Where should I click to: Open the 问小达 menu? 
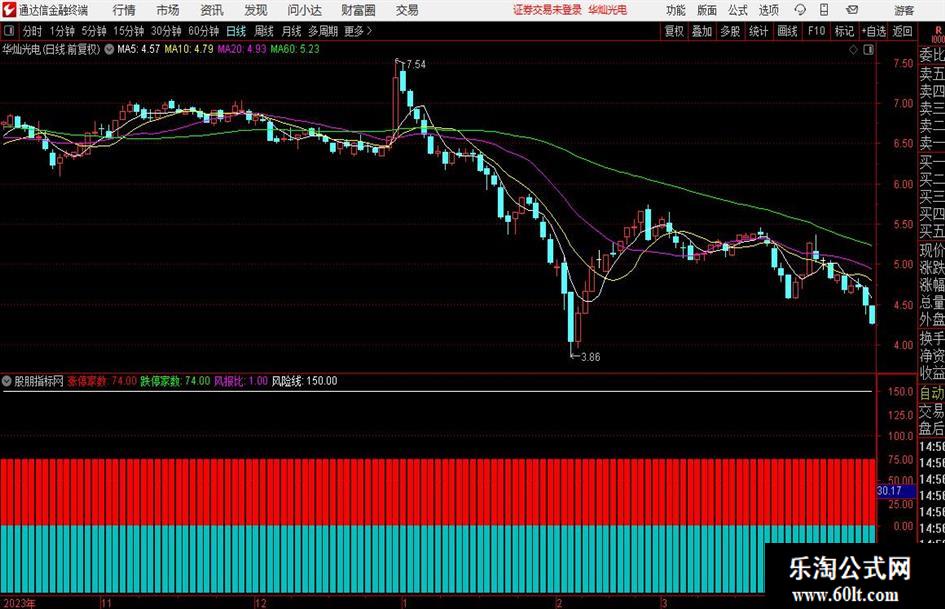pos(304,10)
